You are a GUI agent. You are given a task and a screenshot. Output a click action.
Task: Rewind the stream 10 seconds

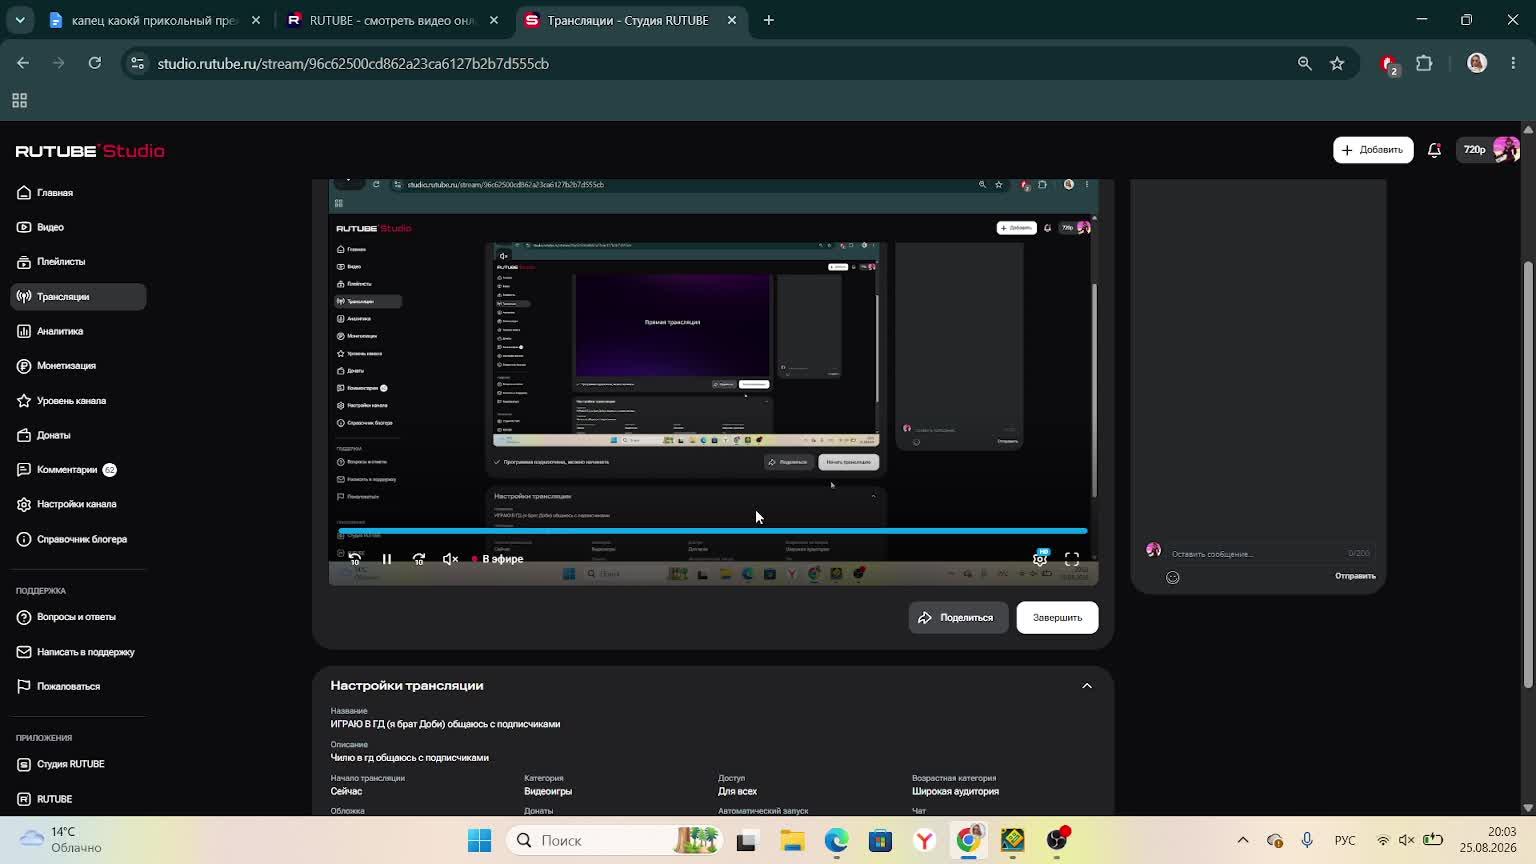(x=355, y=559)
